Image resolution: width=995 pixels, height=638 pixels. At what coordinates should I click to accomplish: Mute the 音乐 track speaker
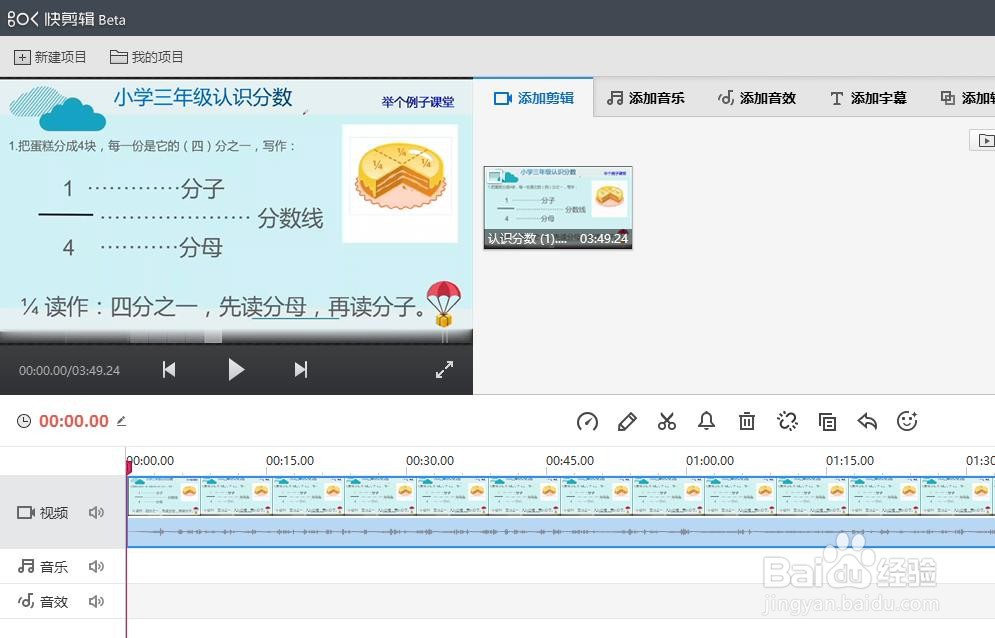(96, 566)
